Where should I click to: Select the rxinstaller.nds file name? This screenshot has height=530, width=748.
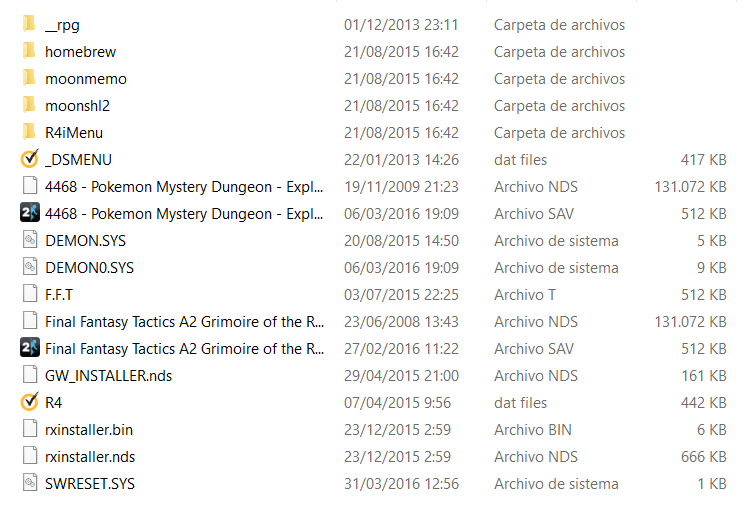pyautogui.click(x=90, y=456)
